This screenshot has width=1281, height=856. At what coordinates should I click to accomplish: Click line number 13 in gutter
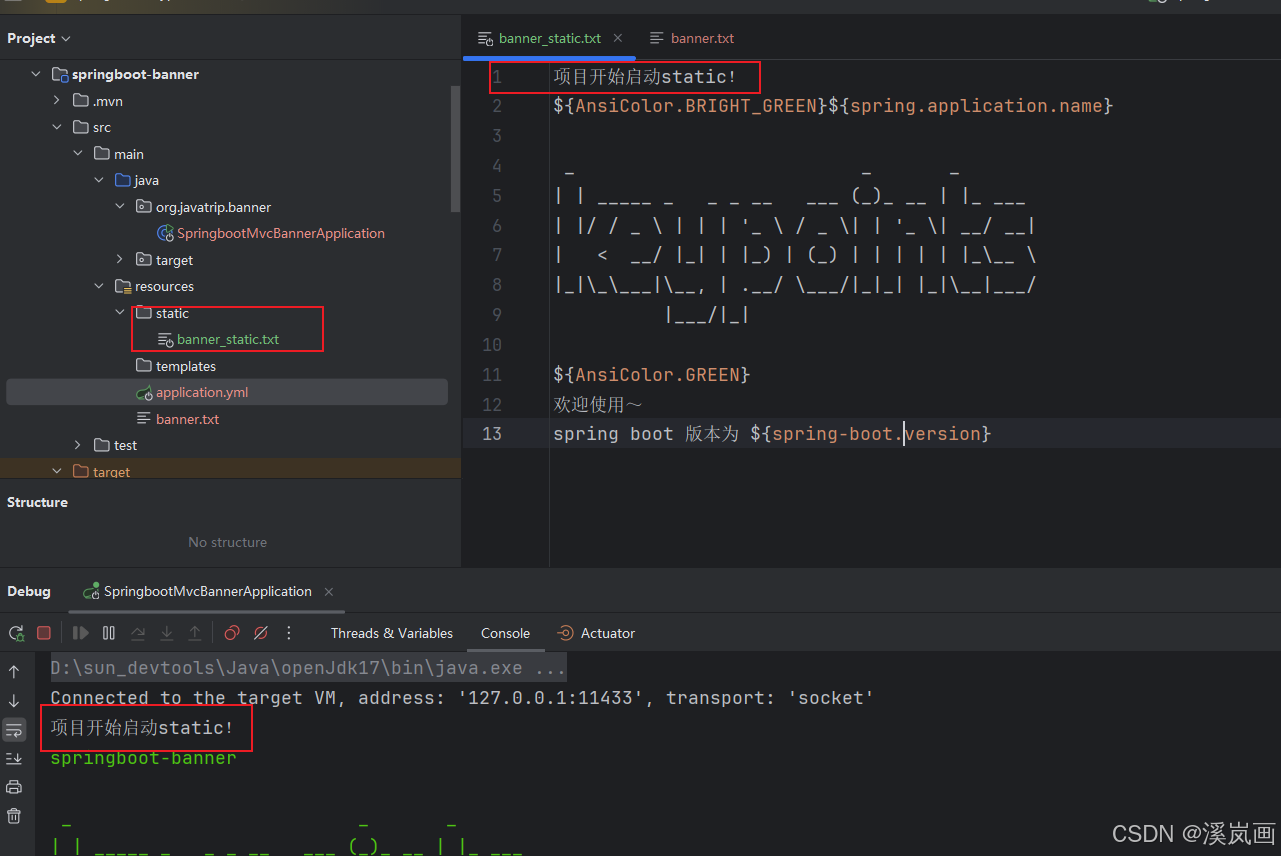point(492,434)
